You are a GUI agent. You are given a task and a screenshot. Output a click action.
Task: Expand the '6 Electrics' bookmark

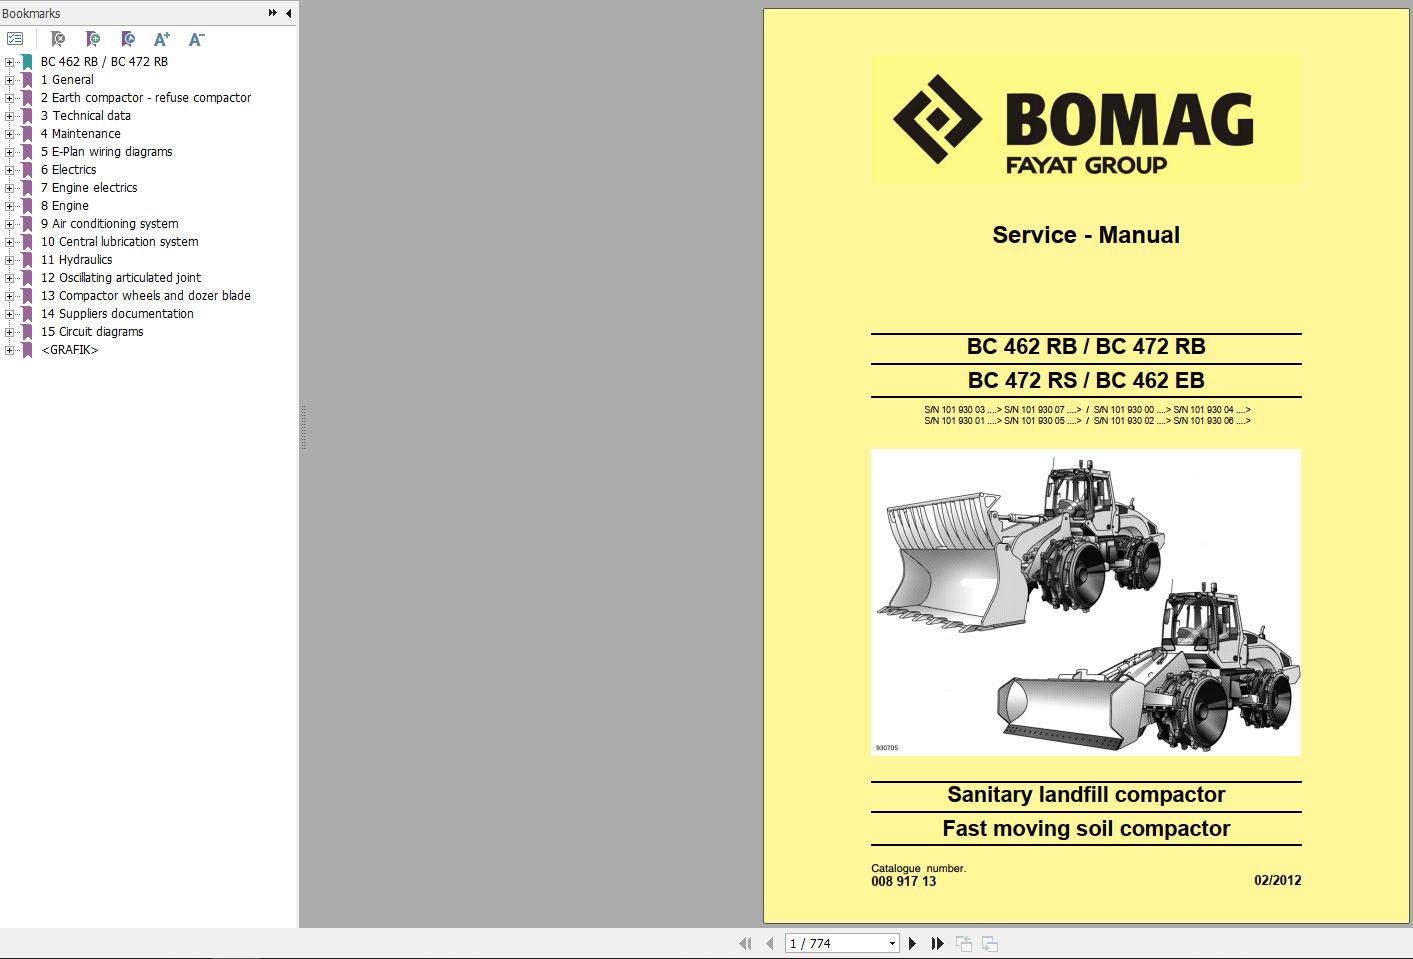(9, 170)
